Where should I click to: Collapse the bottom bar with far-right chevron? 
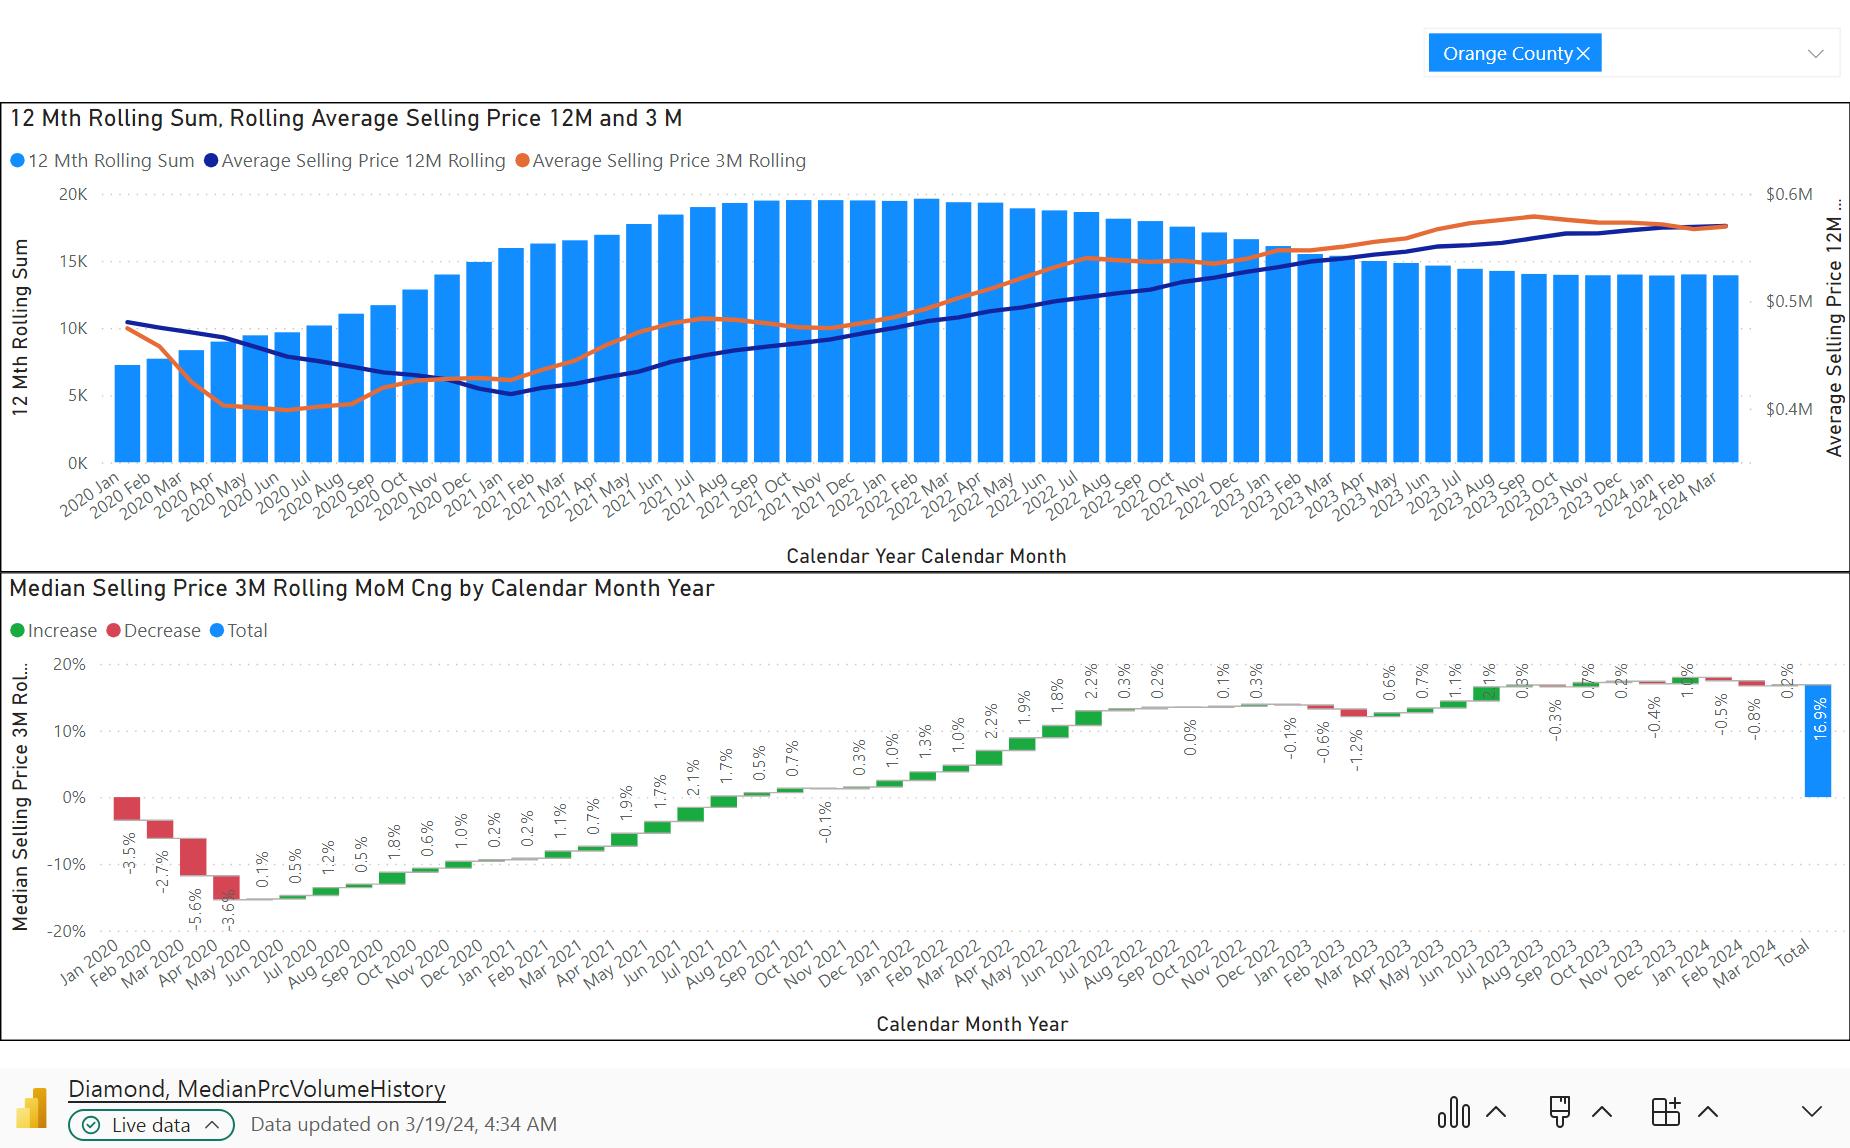[1812, 1111]
